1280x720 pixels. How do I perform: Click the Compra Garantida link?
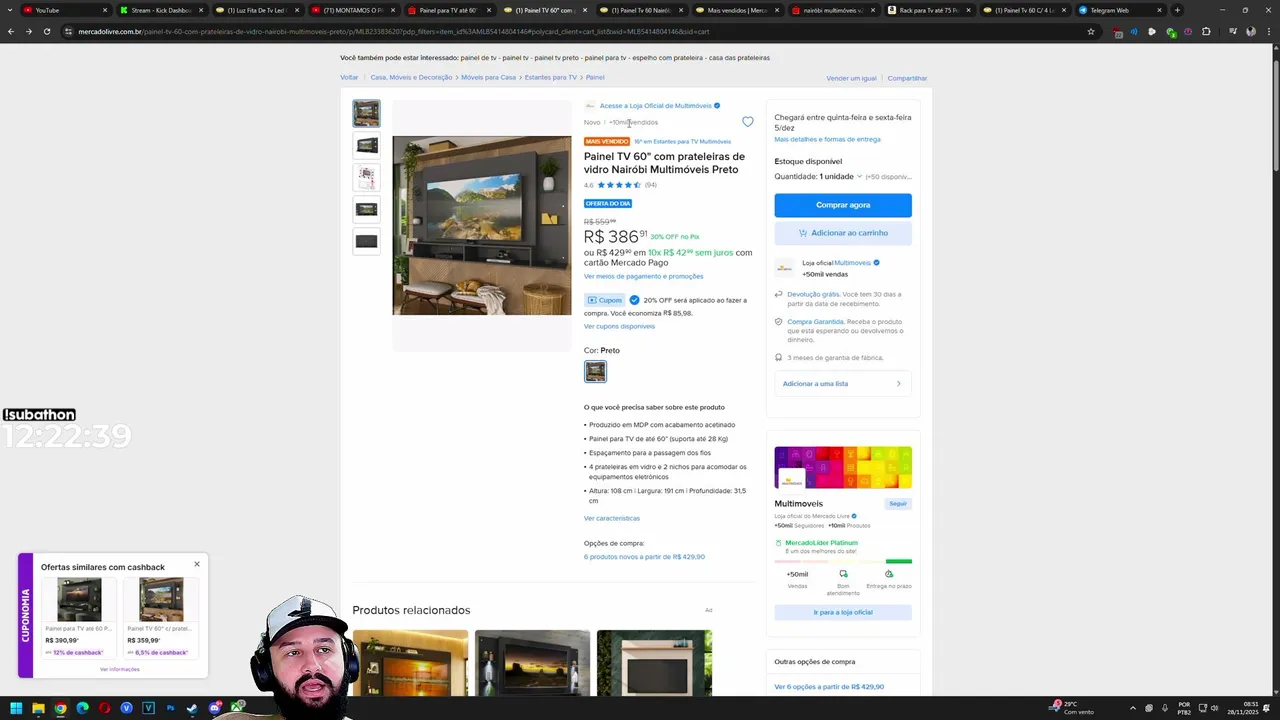point(815,322)
